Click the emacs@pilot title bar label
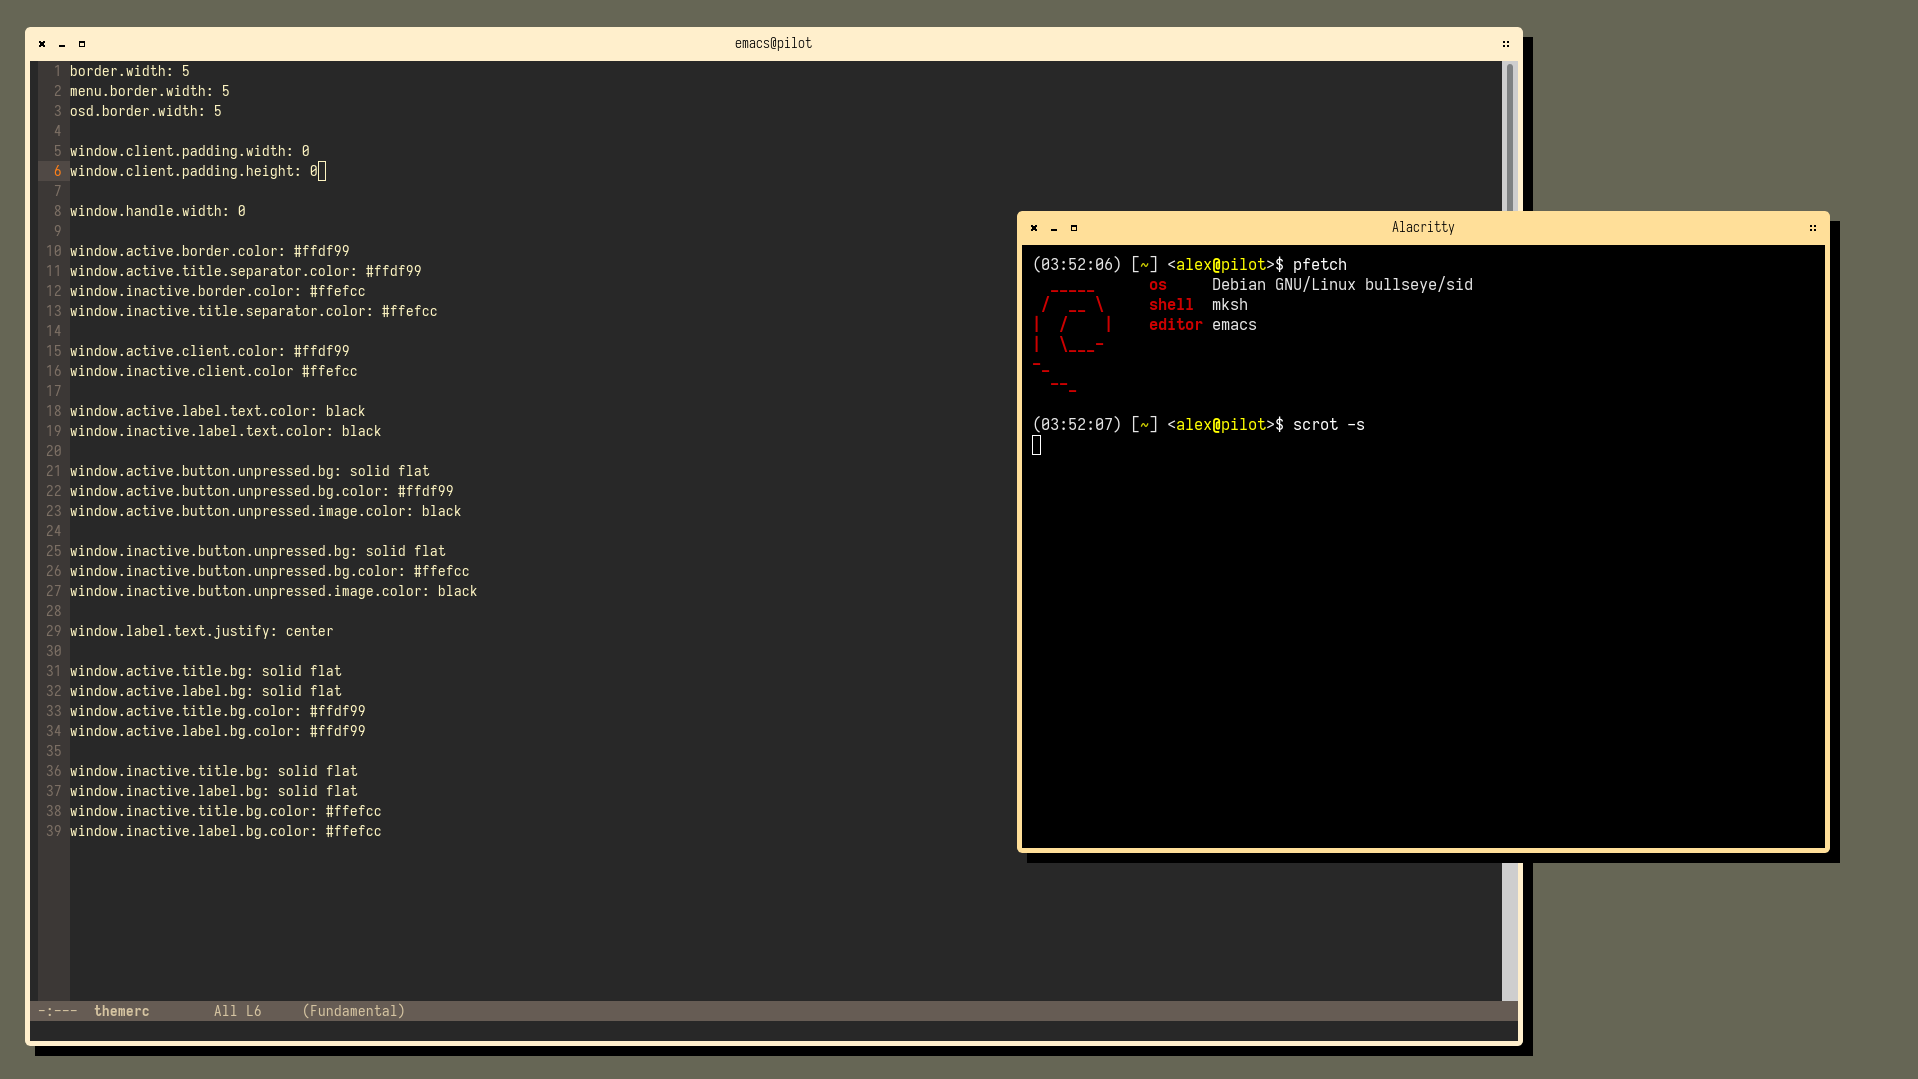This screenshot has width=1918, height=1079. click(x=773, y=44)
